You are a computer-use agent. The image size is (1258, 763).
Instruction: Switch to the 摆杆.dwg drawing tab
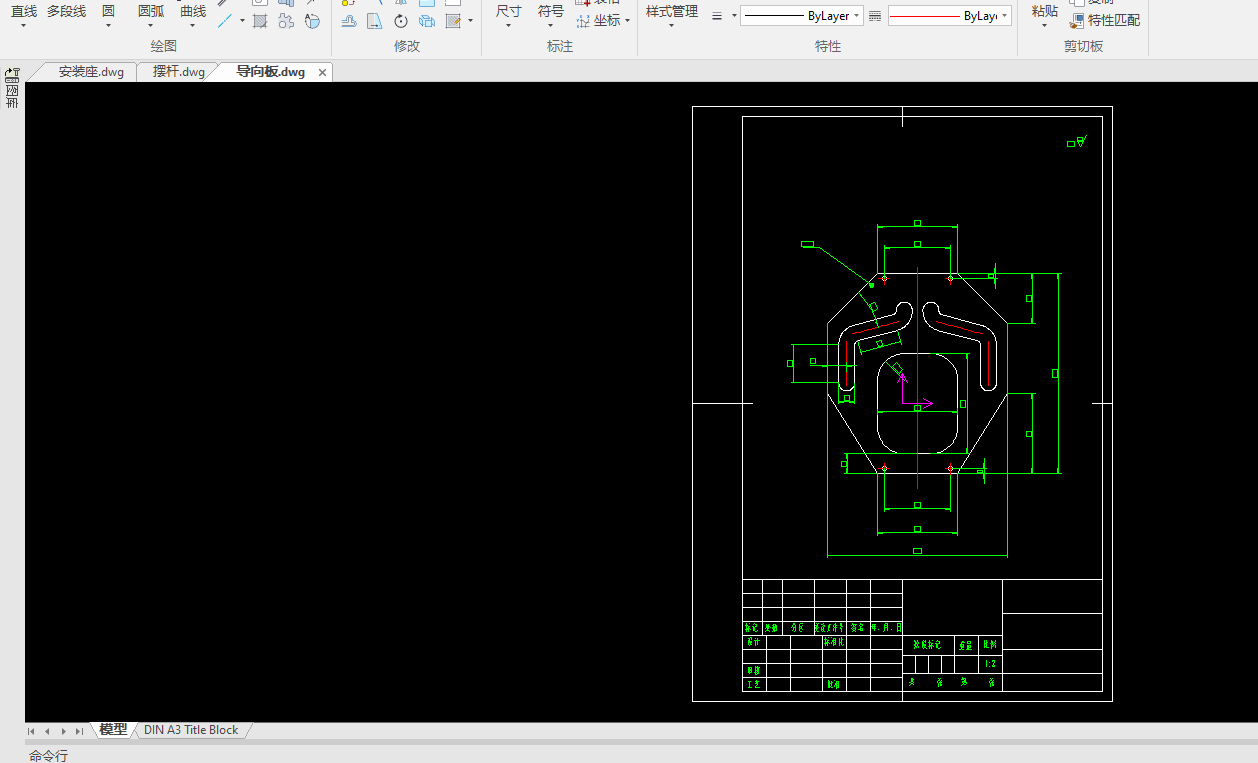[179, 72]
